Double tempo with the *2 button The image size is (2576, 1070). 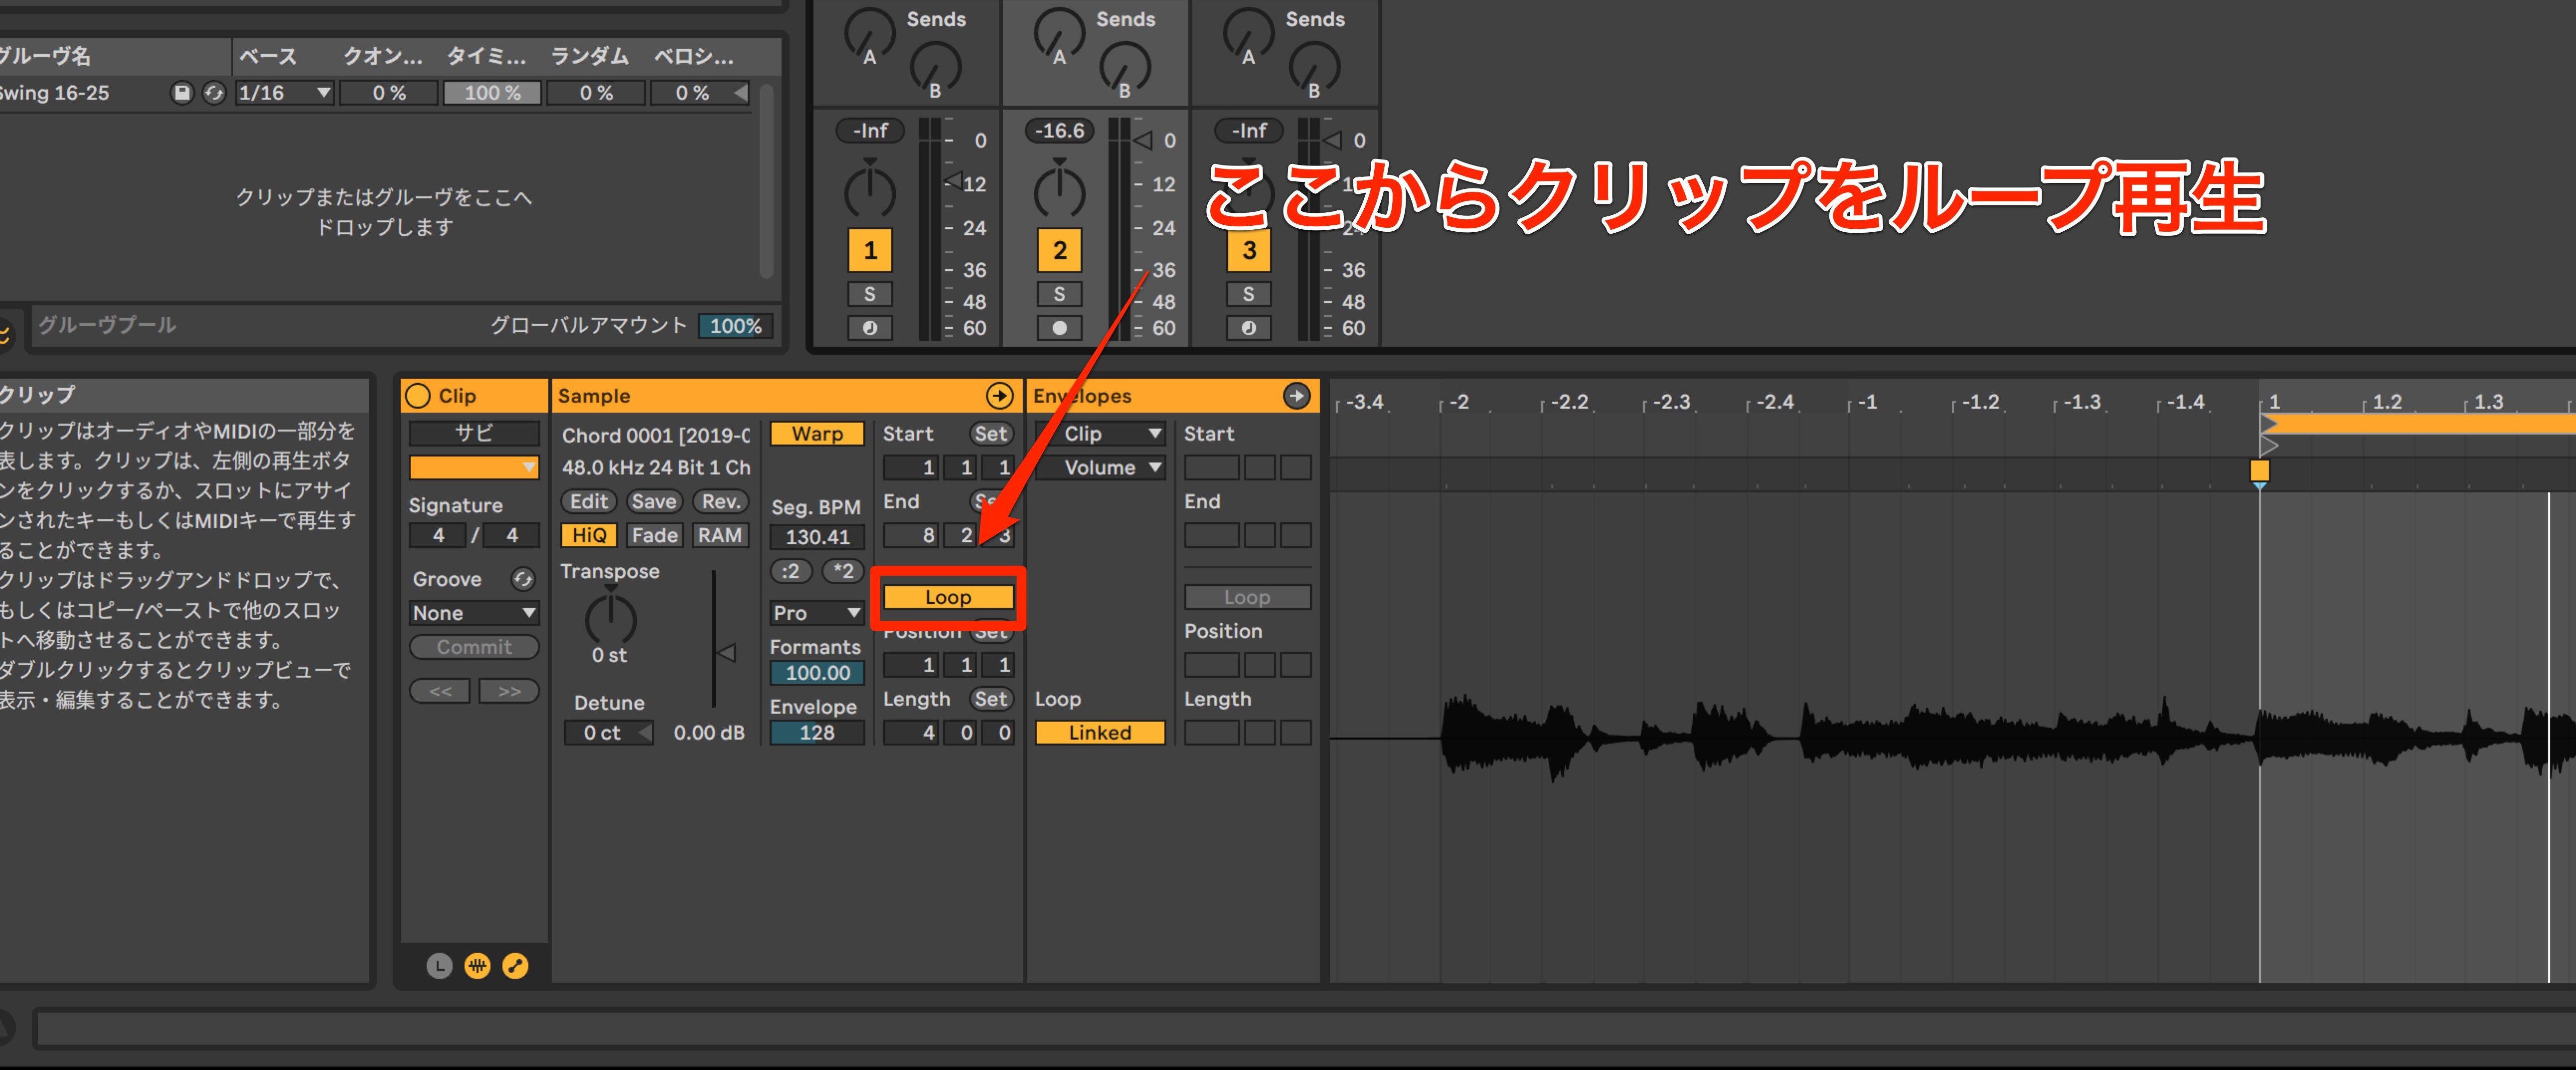843,571
